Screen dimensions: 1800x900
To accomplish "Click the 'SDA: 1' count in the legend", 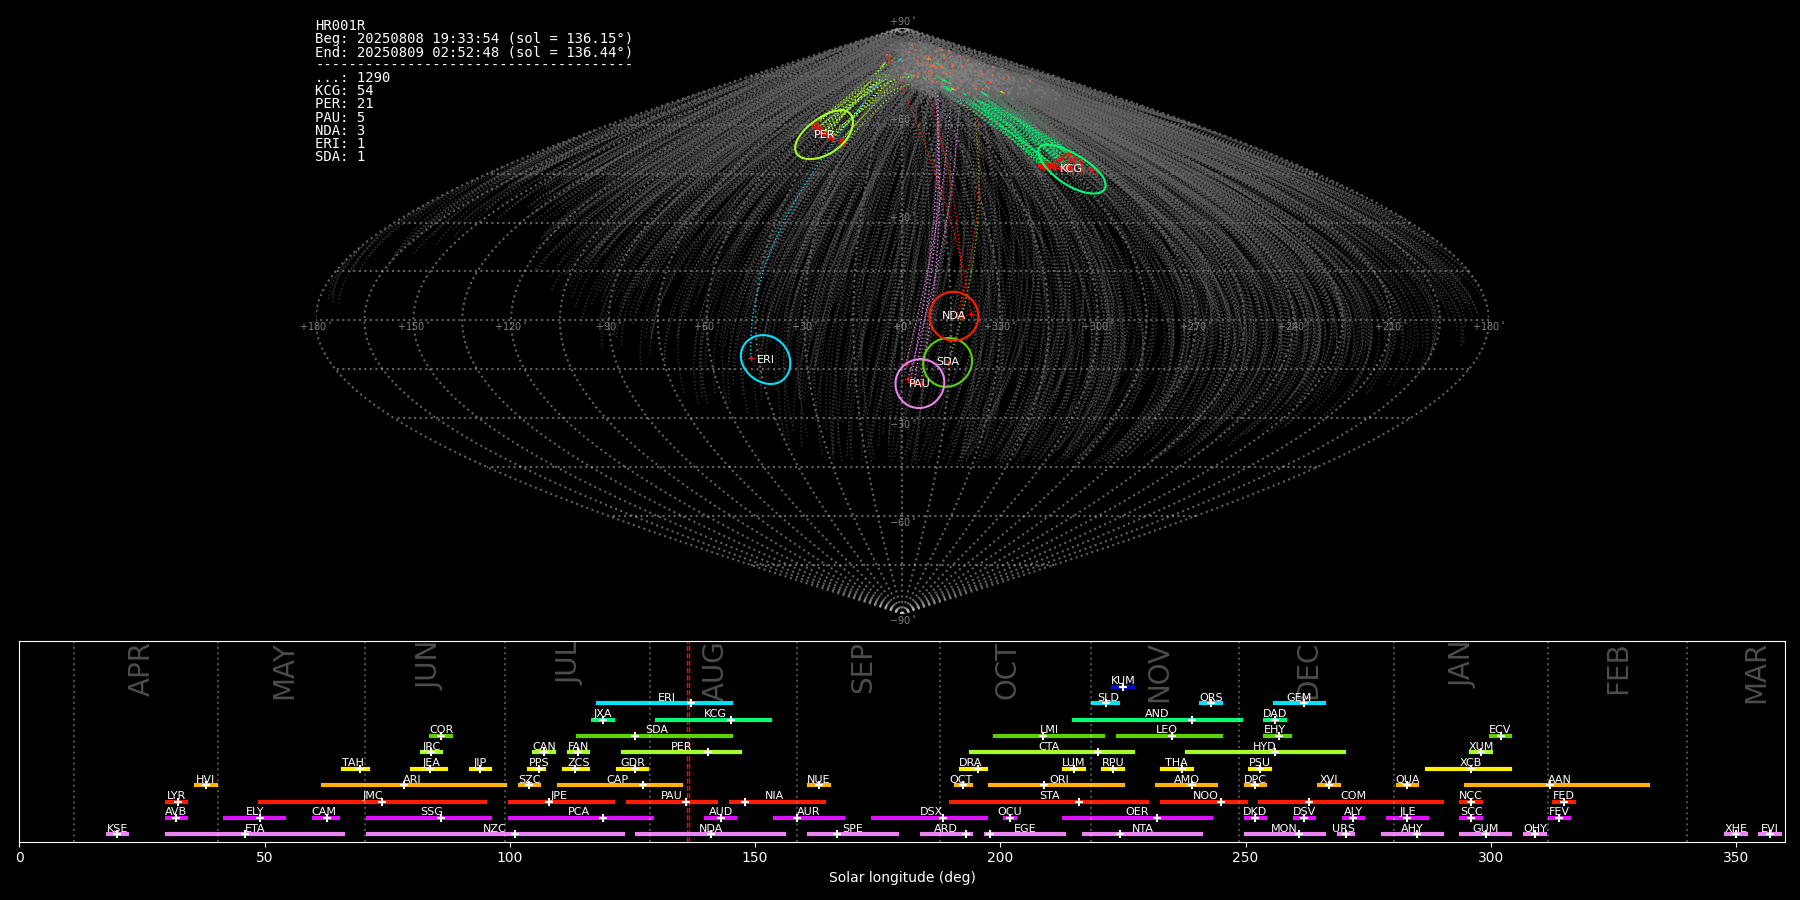I will coord(340,157).
